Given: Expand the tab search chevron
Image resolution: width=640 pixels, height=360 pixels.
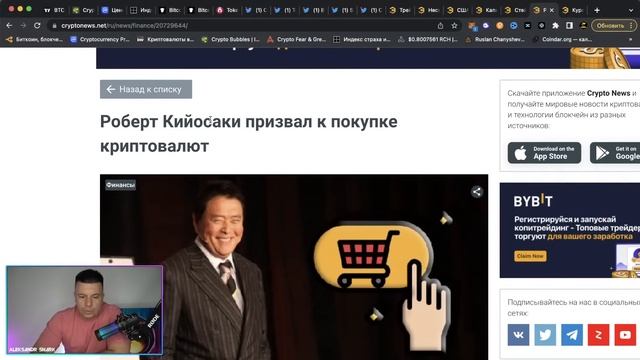Looking at the screenshot, I should pos(631,10).
